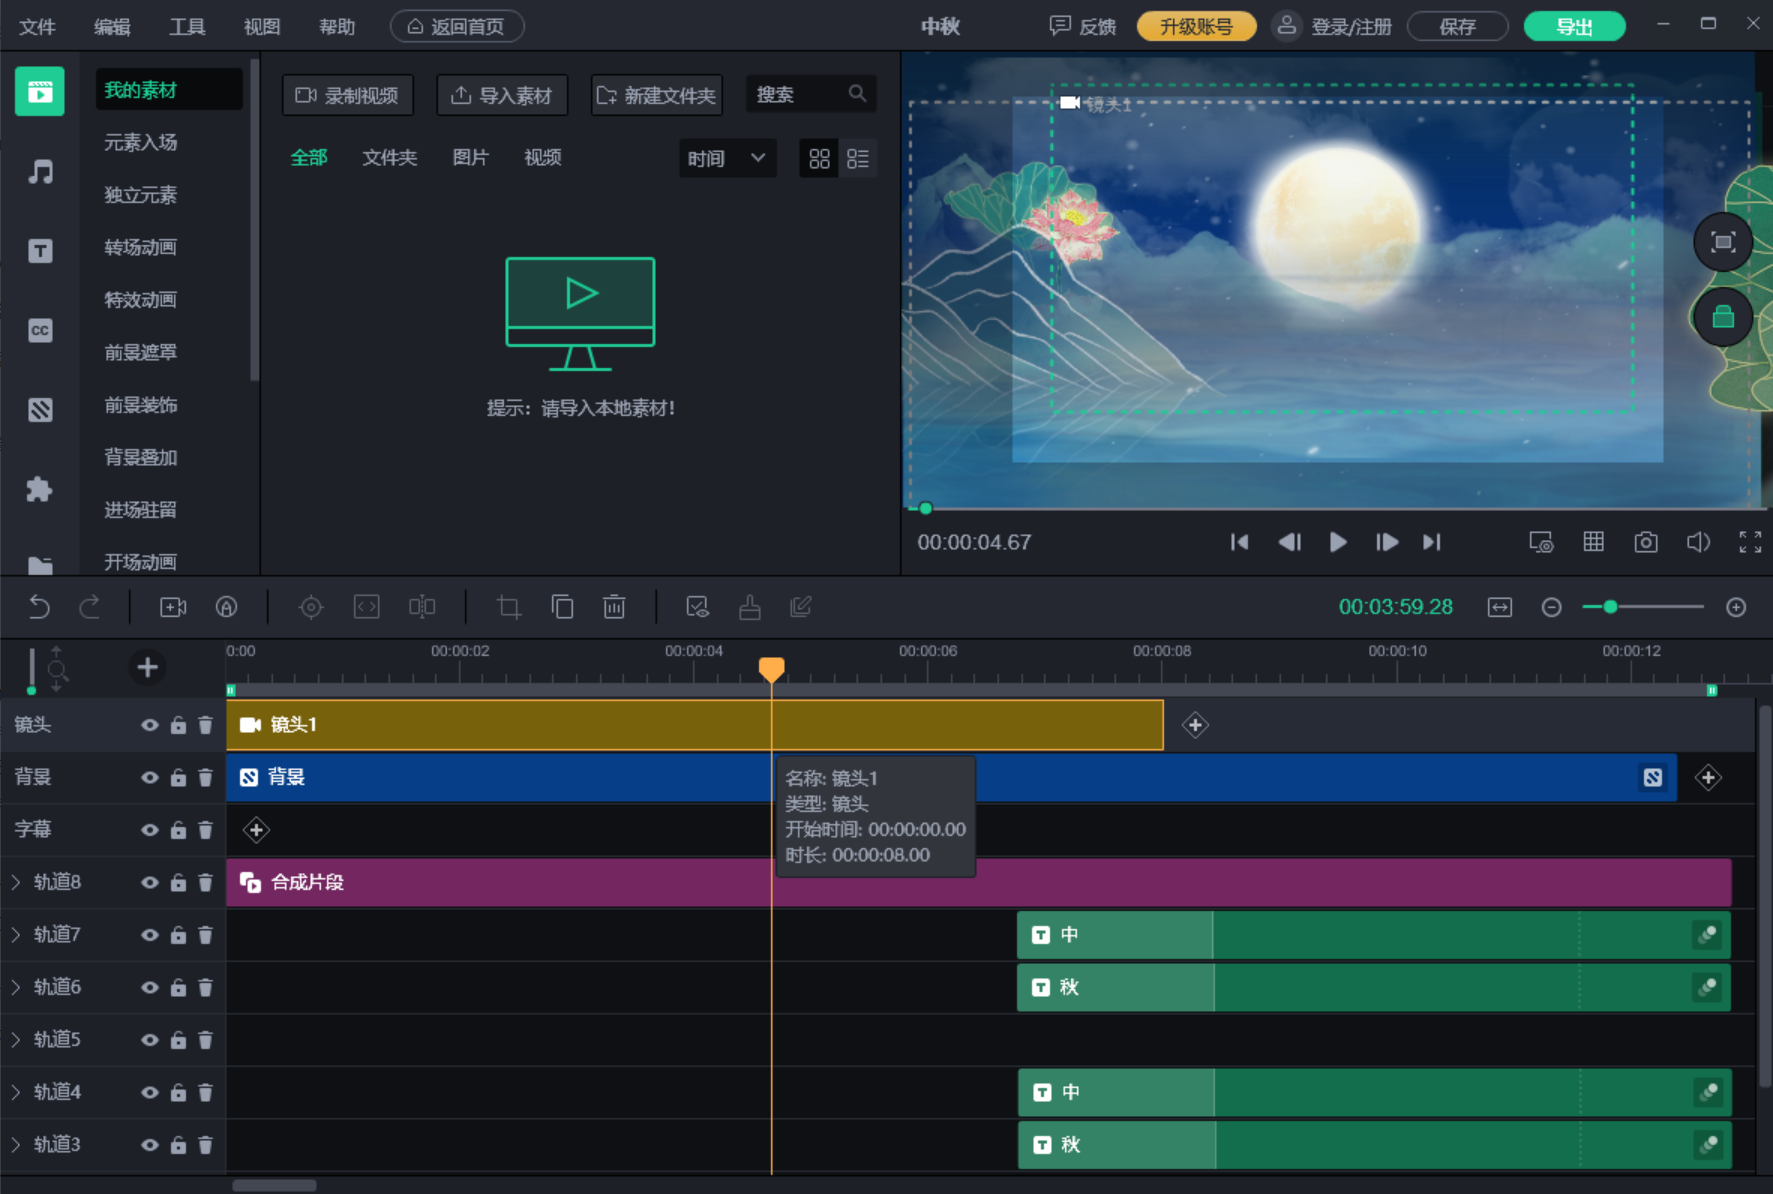The height and width of the screenshot is (1194, 1773).
Task: Switch to grid view layout
Action: [x=819, y=158]
